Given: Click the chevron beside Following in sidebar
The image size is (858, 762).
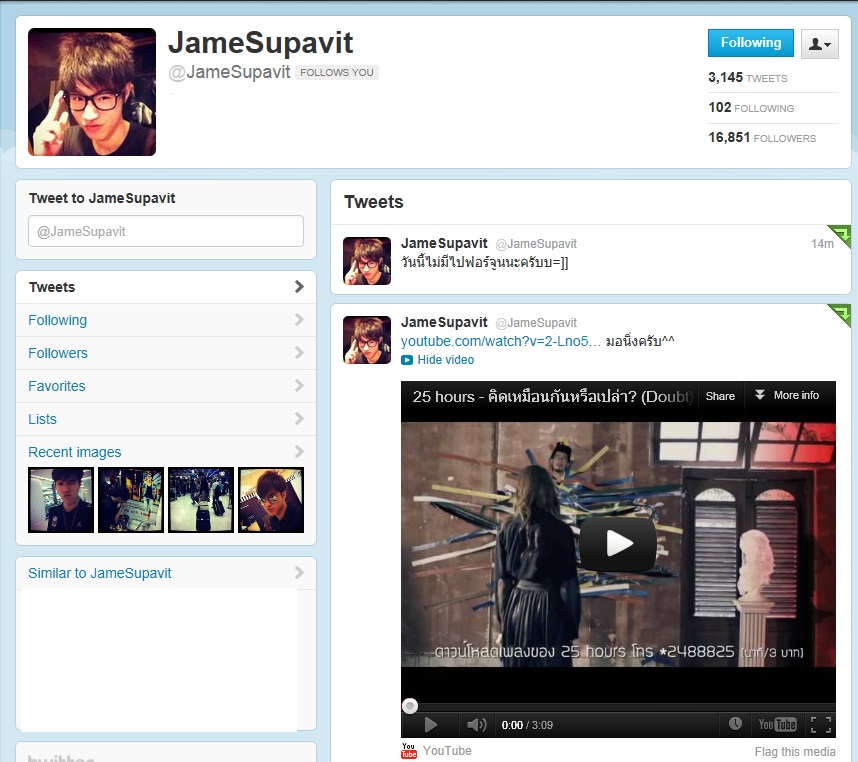Looking at the screenshot, I should coord(299,319).
